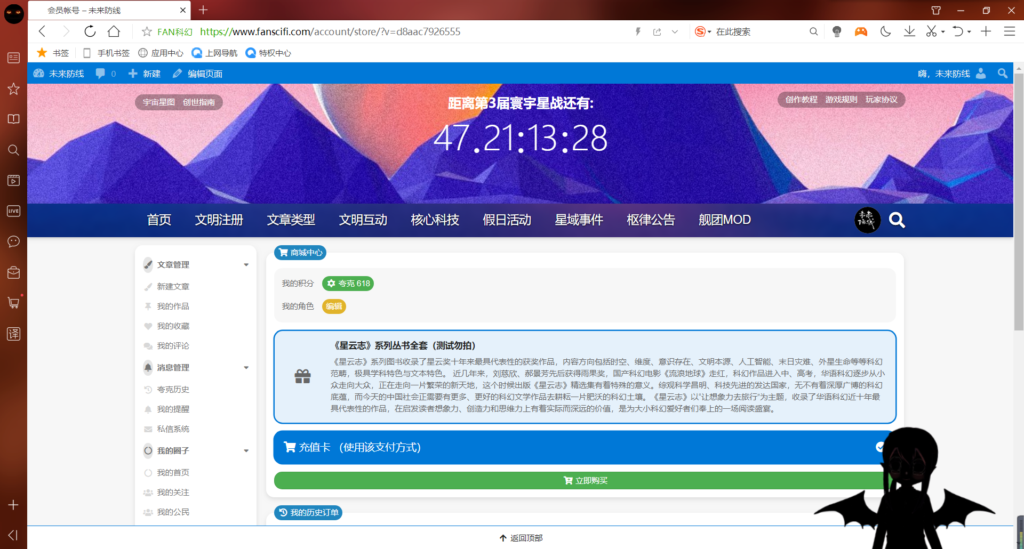1024x549 pixels.
Task: Open sidebar shopping cart icon
Action: click(13, 303)
